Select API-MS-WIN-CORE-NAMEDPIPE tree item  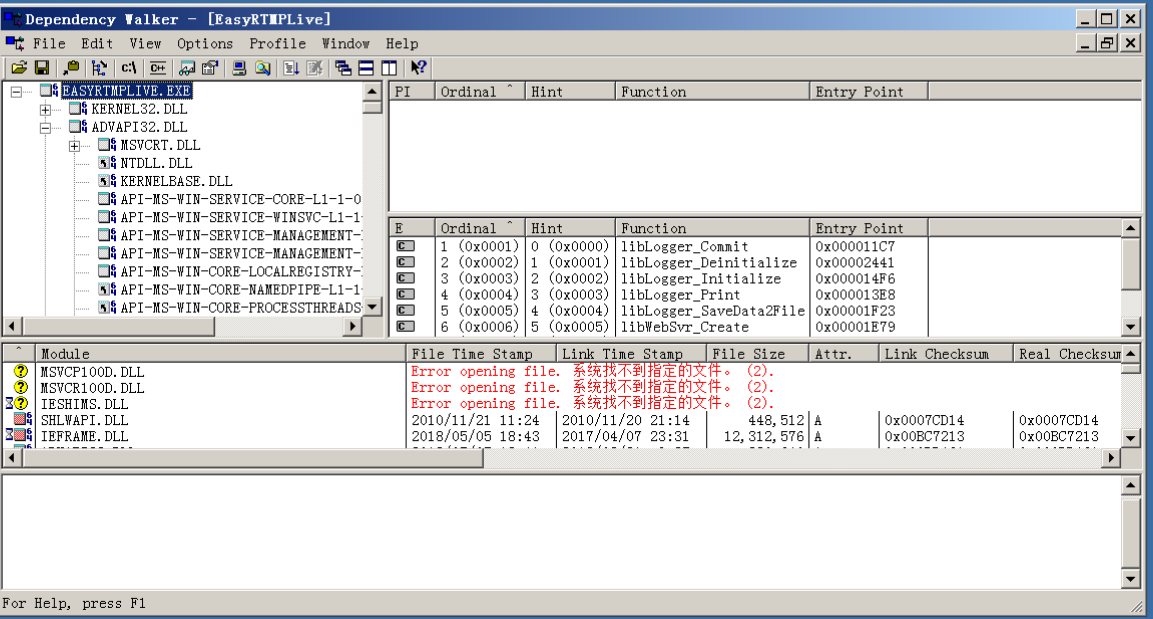tap(241, 290)
